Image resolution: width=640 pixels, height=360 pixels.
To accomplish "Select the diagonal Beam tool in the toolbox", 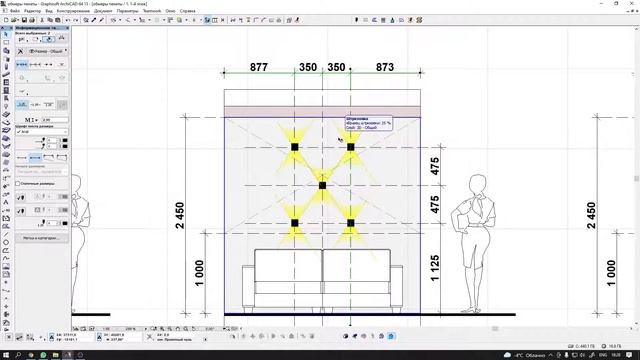I will point(6,75).
